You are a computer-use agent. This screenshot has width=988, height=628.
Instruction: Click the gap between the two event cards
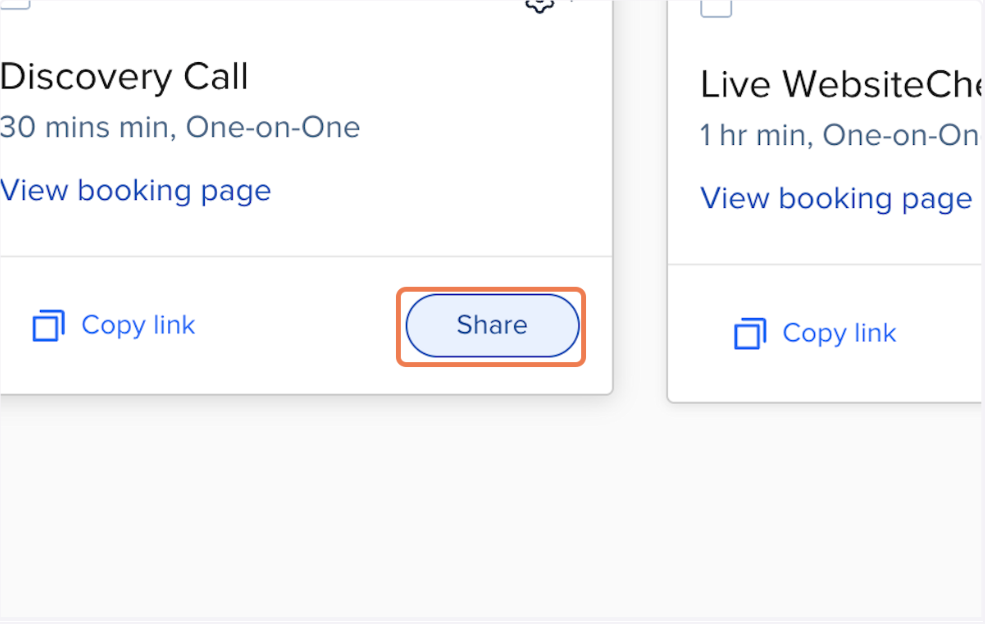coord(640,200)
